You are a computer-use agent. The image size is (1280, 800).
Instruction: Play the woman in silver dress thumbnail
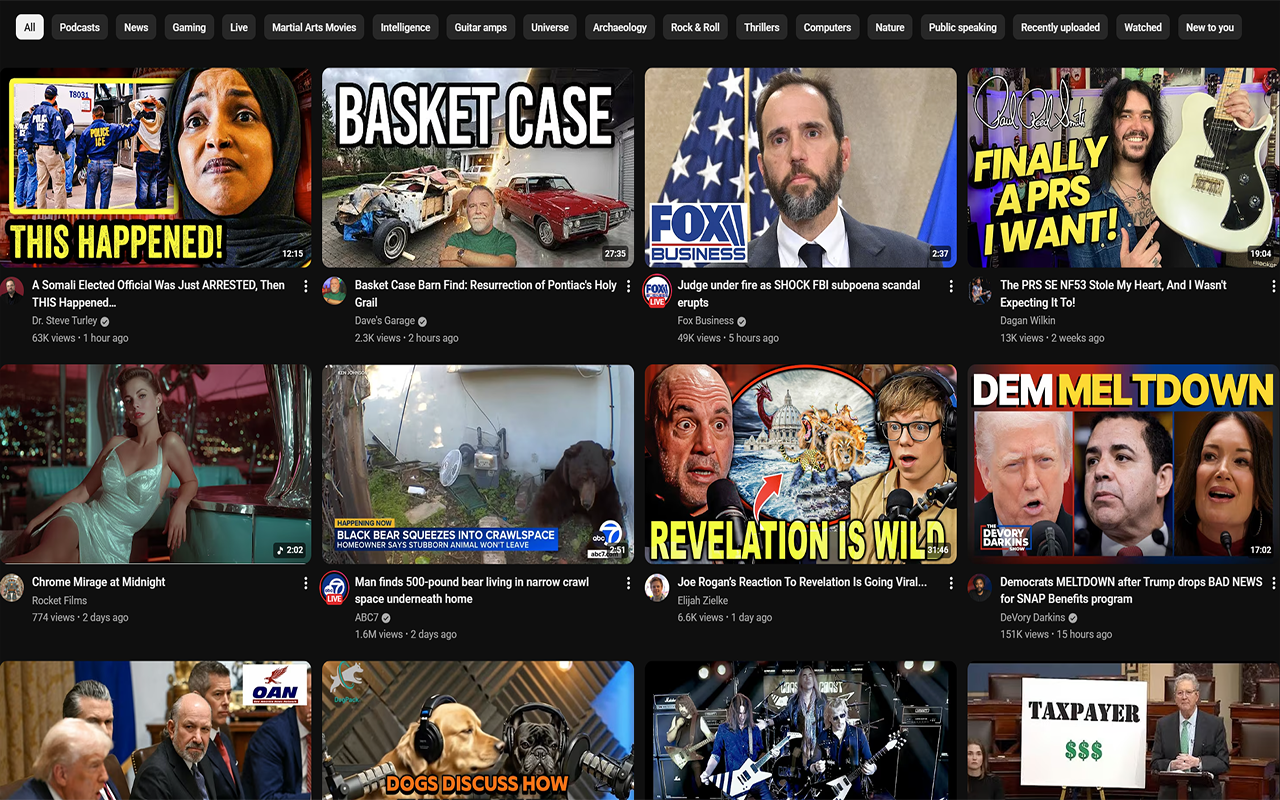click(x=156, y=464)
